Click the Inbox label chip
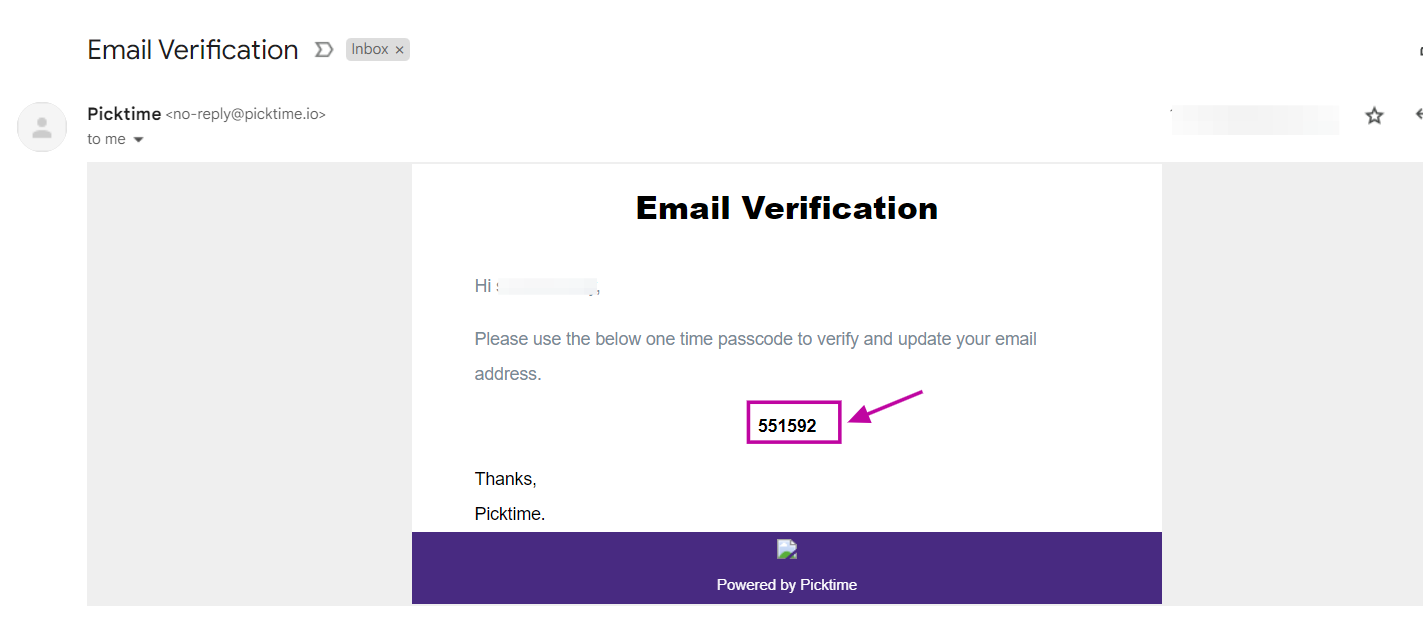The width and height of the screenshot is (1423, 621). click(369, 49)
